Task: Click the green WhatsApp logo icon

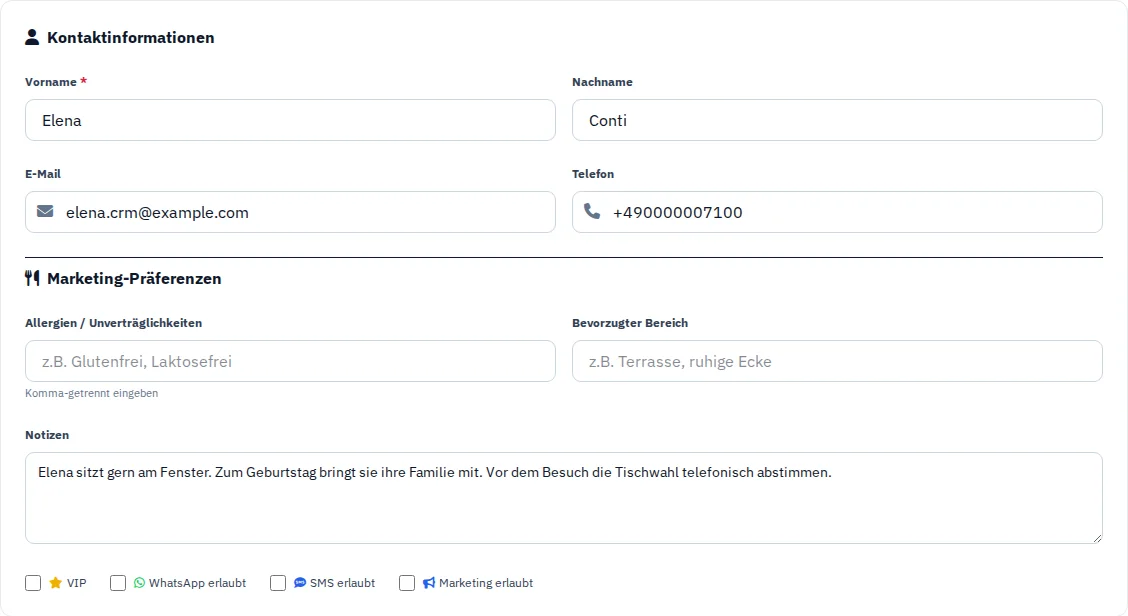Action: coord(140,583)
